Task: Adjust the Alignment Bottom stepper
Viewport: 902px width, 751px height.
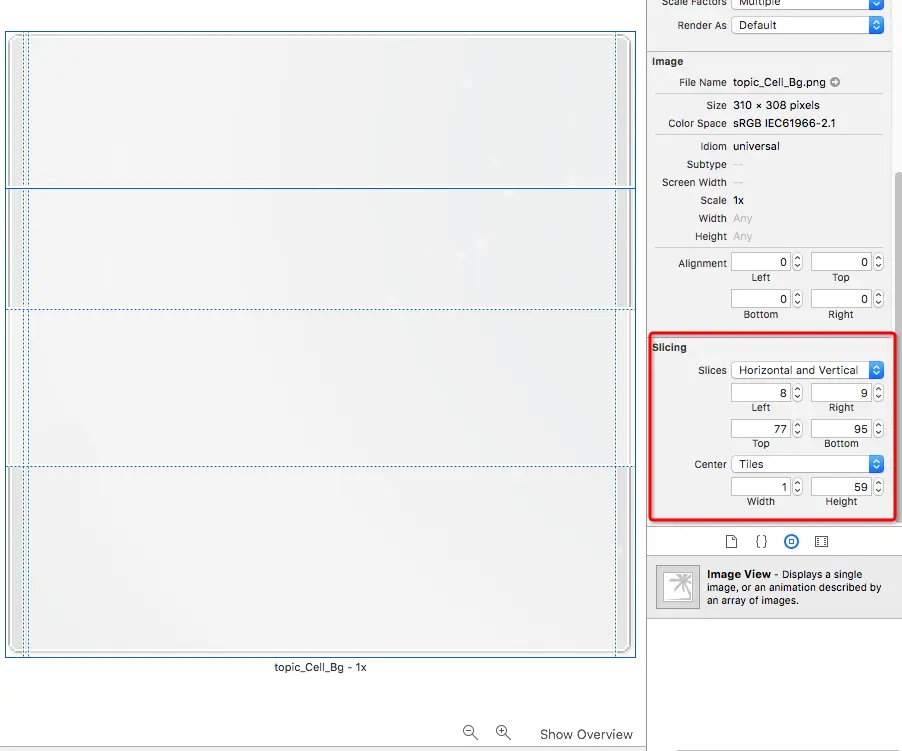Action: tap(797, 299)
